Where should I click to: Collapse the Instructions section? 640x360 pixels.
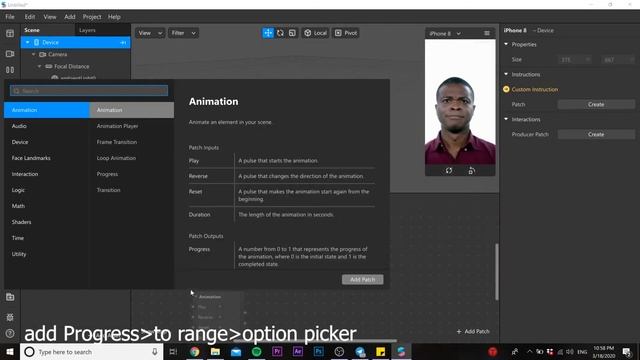pyautogui.click(x=506, y=74)
